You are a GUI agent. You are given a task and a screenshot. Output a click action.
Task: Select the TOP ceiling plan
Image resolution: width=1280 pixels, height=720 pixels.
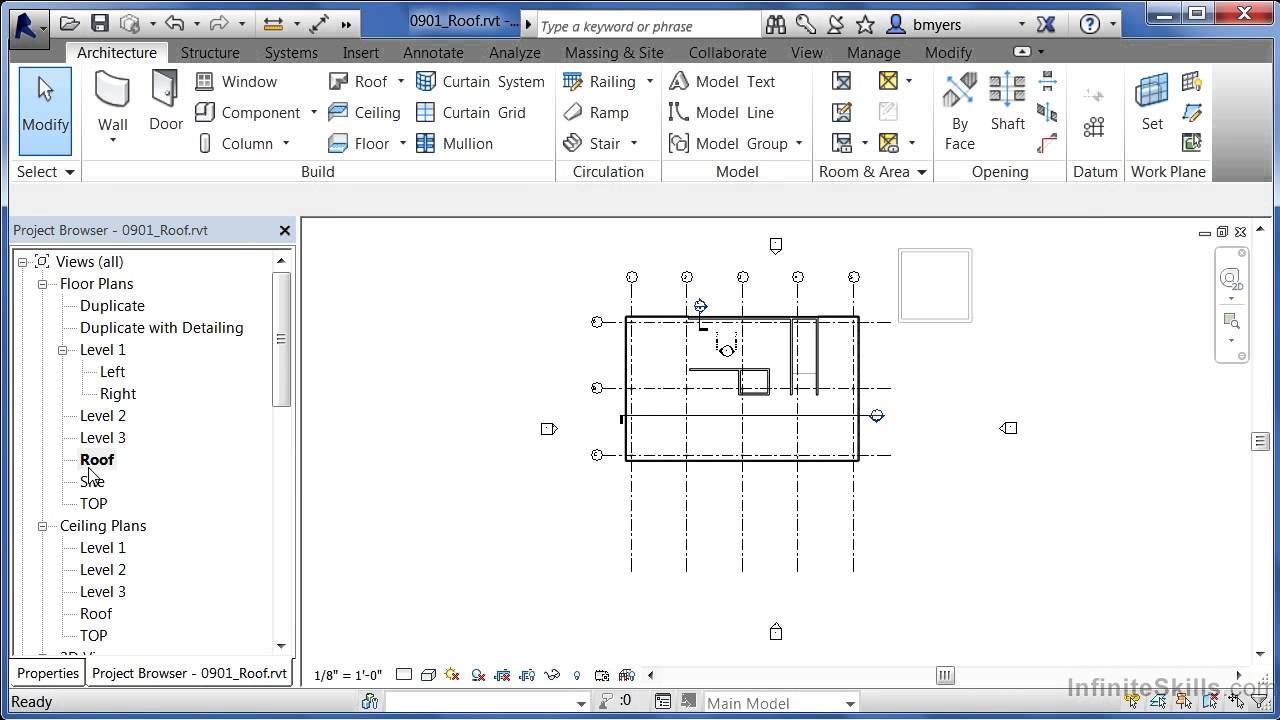[94, 636]
